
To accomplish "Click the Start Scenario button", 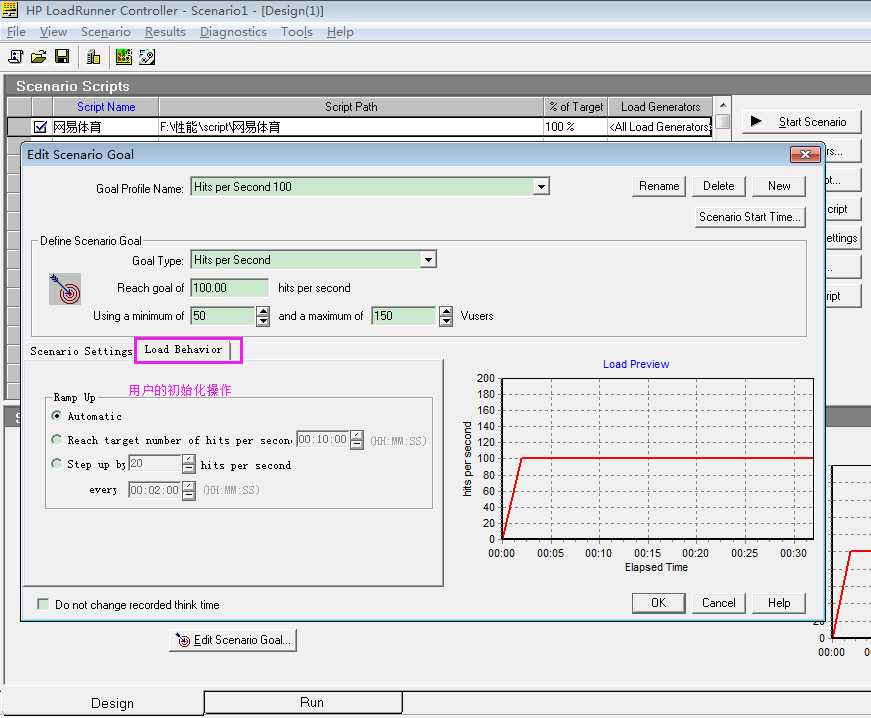I will point(801,122).
